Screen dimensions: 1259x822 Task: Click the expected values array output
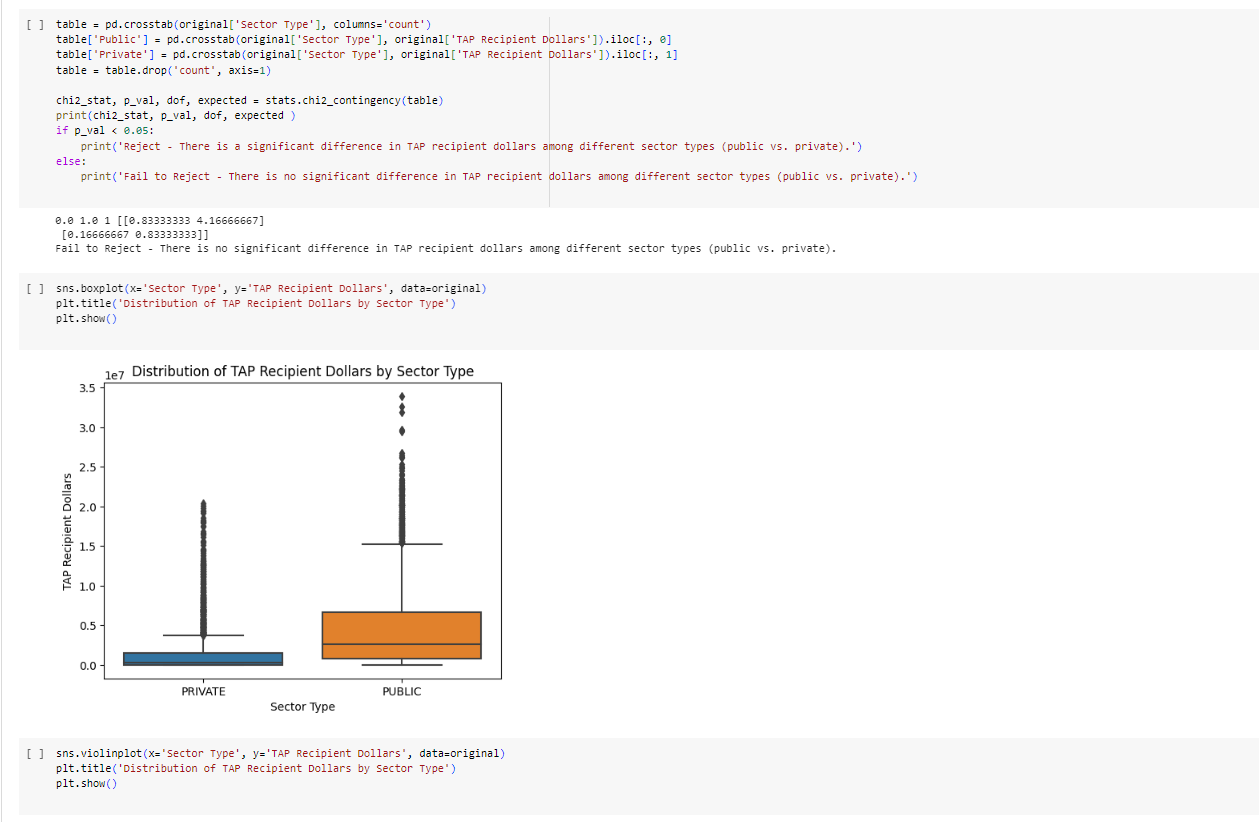160,226
